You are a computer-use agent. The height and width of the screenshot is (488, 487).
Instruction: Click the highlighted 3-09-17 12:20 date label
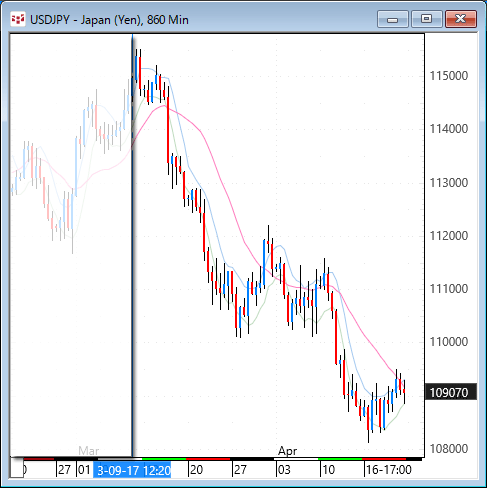[132, 470]
